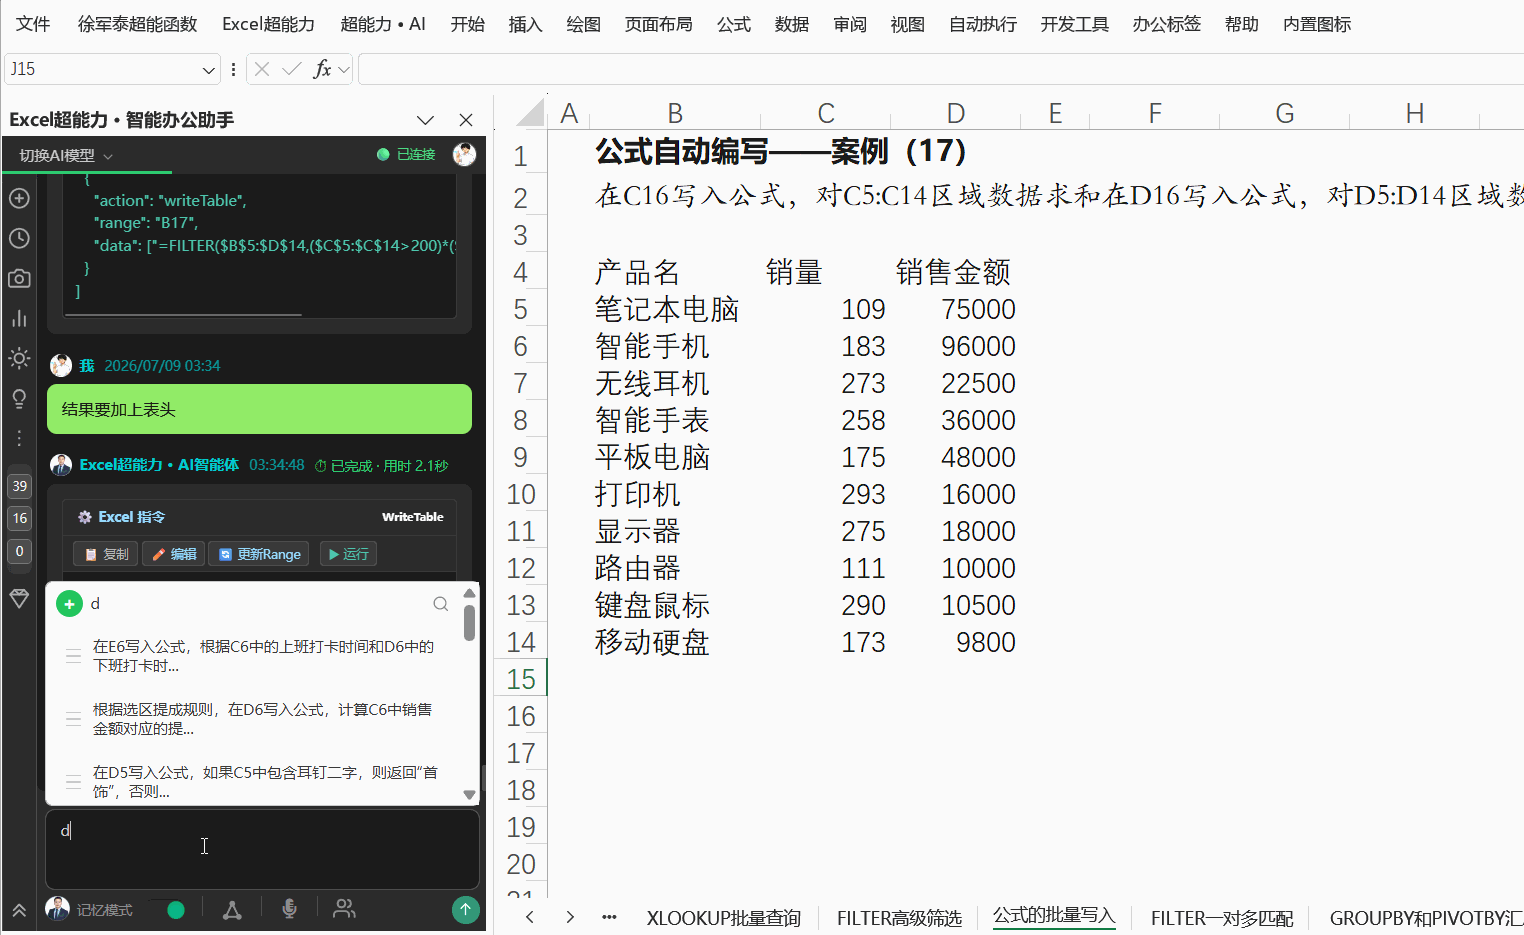Image resolution: width=1524 pixels, height=935 pixels.
Task: Click the prompt popup vertical scrollbar thumb
Action: tap(469, 623)
